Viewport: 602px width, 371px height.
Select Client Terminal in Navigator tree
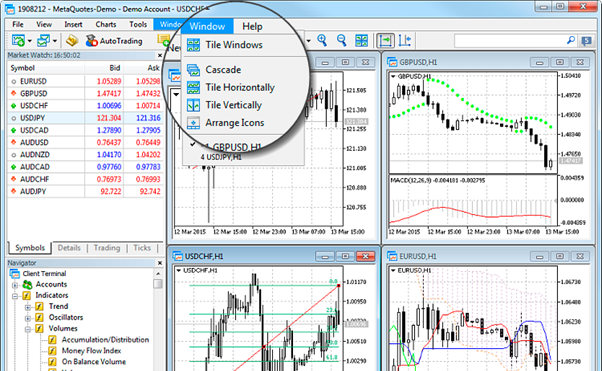coord(44,273)
